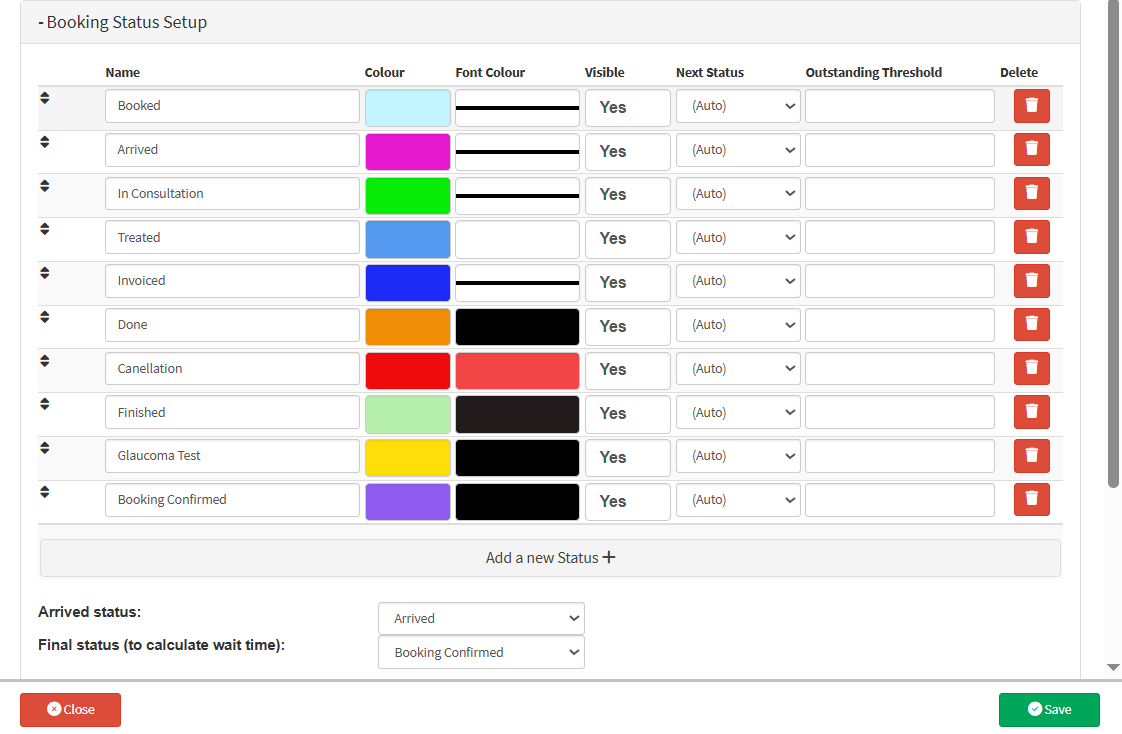
Task: Open Next Status dropdown for Arrived
Action: (x=738, y=150)
